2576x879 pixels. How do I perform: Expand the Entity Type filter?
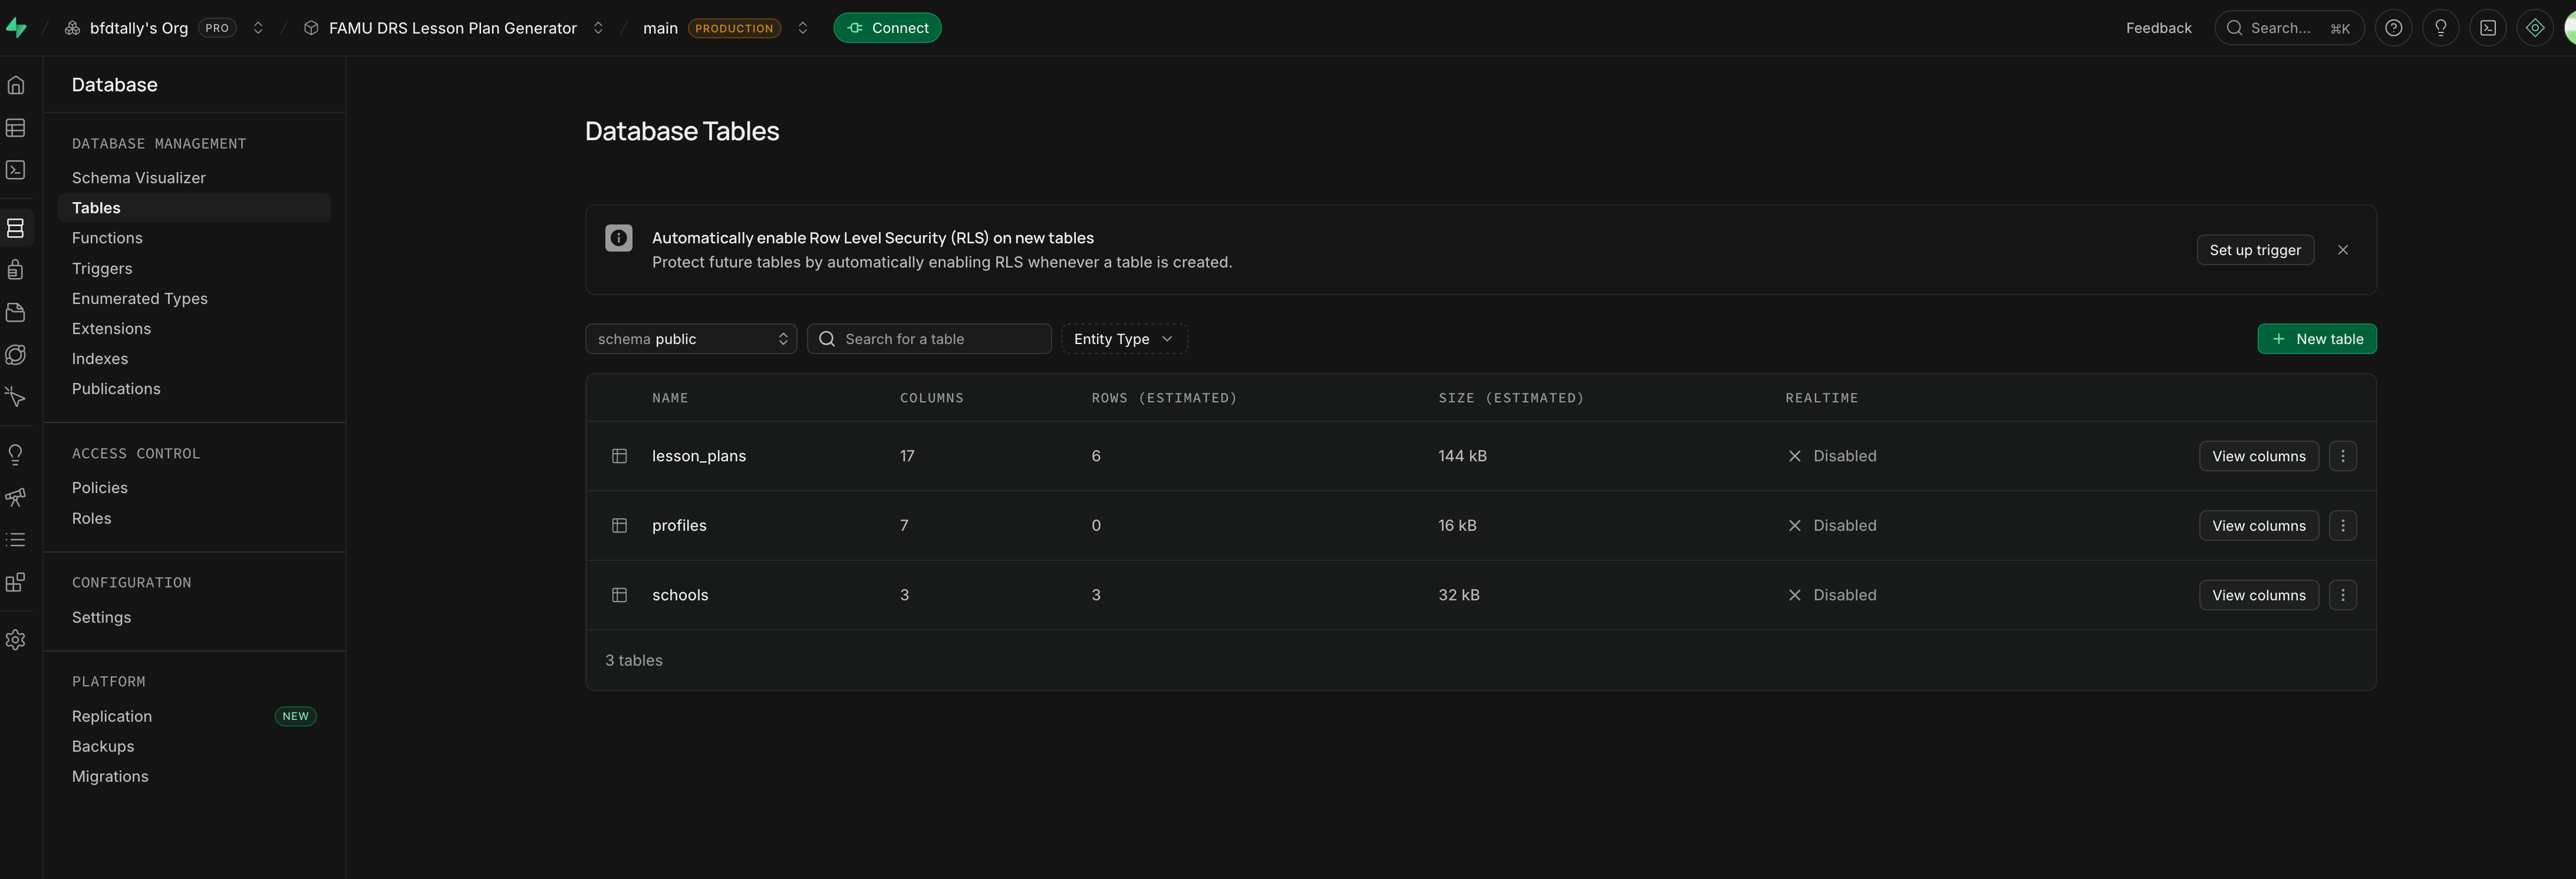(x=1124, y=339)
